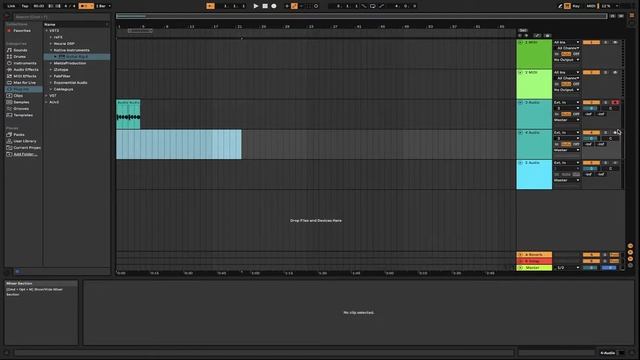Click Add Folder in Places

point(25,154)
